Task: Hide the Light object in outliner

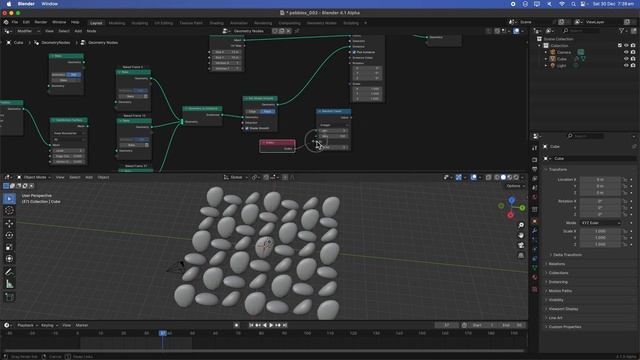Action: 626,65
